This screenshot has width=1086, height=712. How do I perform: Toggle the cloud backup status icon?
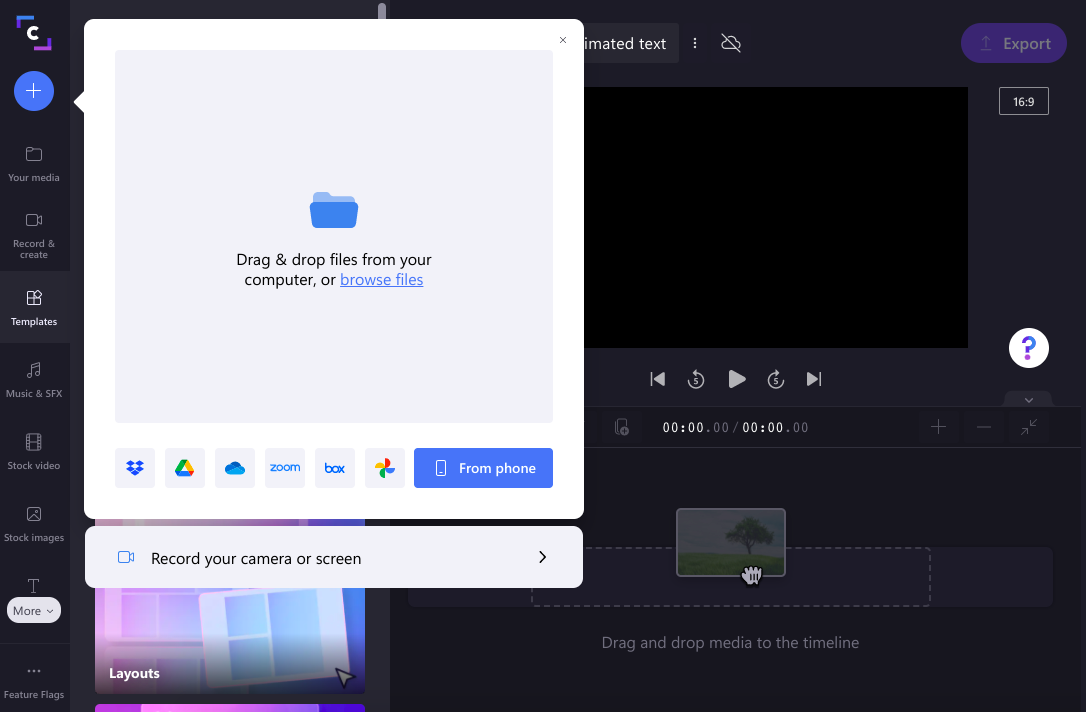(x=730, y=43)
